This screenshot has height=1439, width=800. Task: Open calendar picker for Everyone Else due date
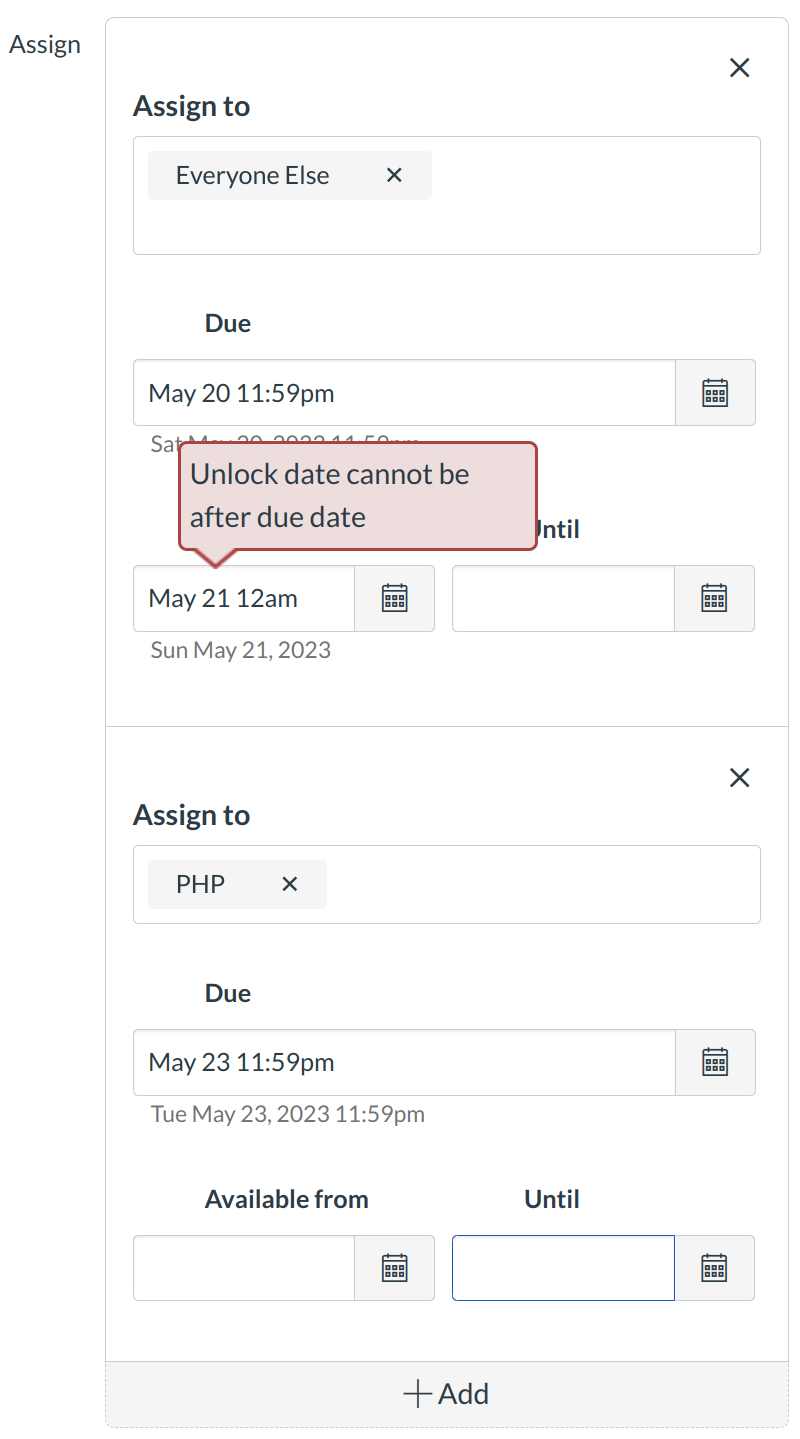714,392
